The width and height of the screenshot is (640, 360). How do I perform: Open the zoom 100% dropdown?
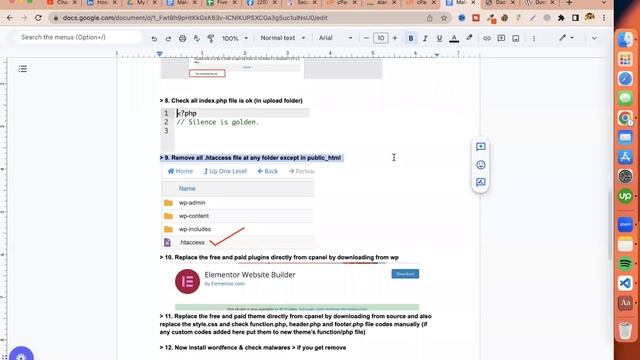coord(235,38)
